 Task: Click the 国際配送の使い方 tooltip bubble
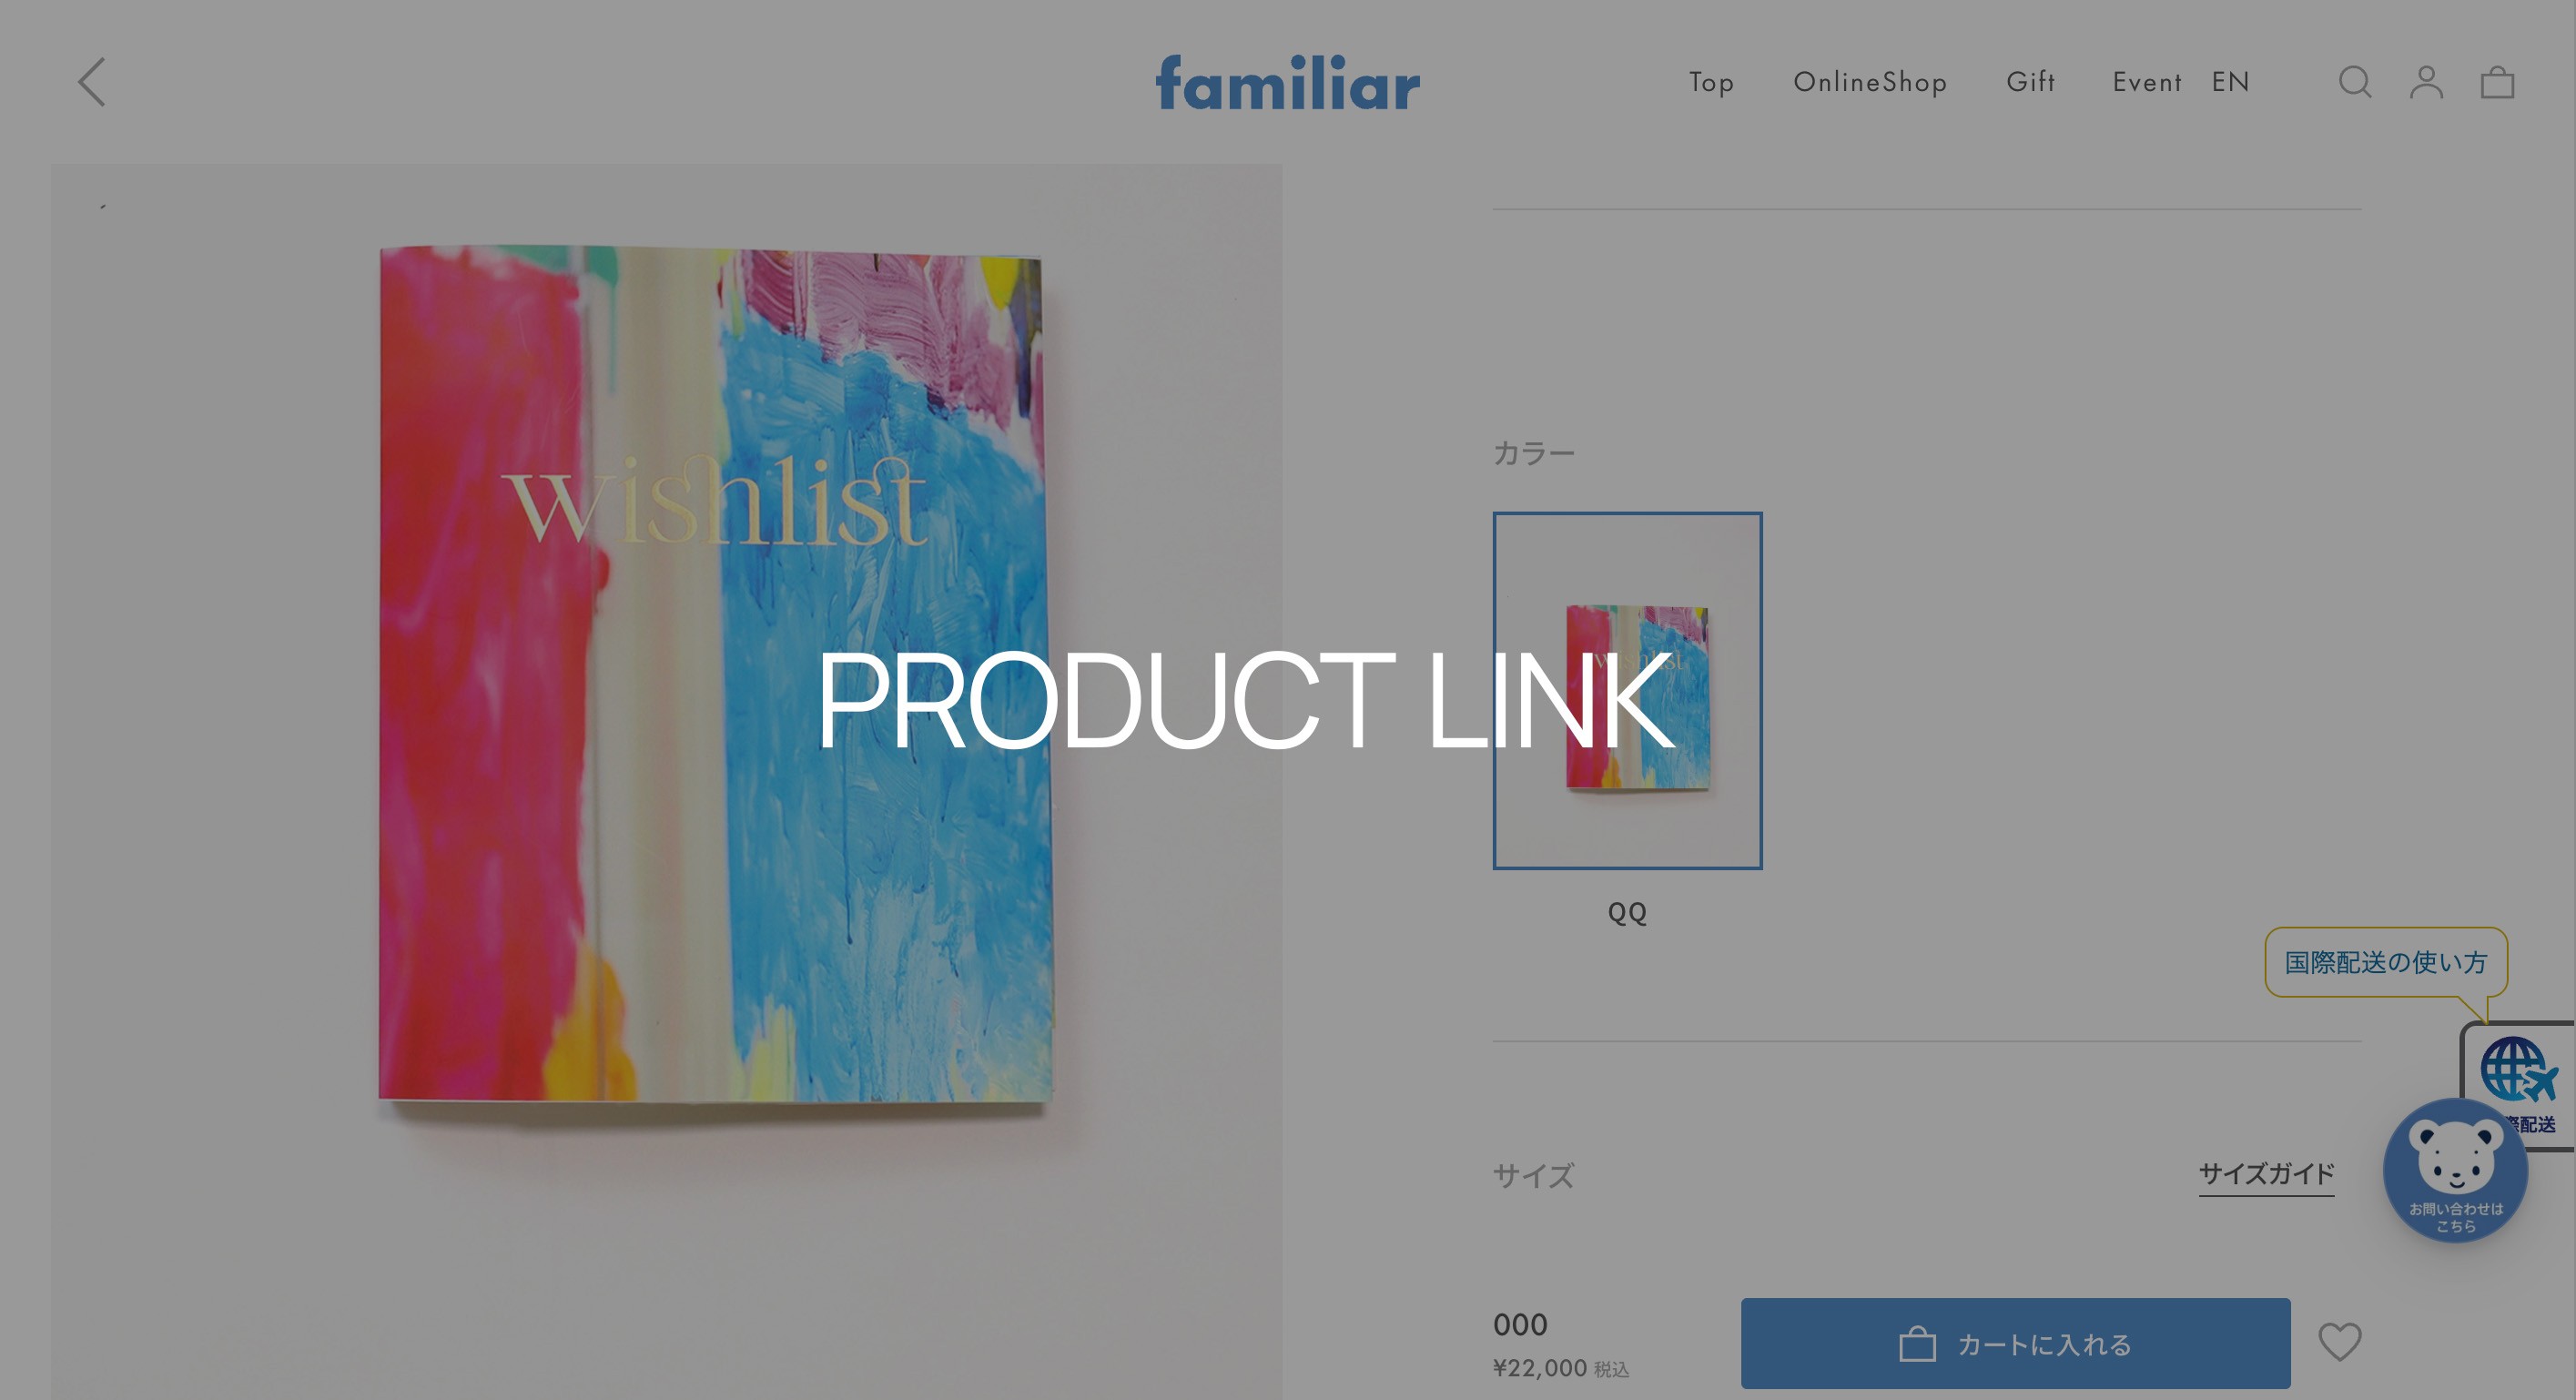[2385, 962]
